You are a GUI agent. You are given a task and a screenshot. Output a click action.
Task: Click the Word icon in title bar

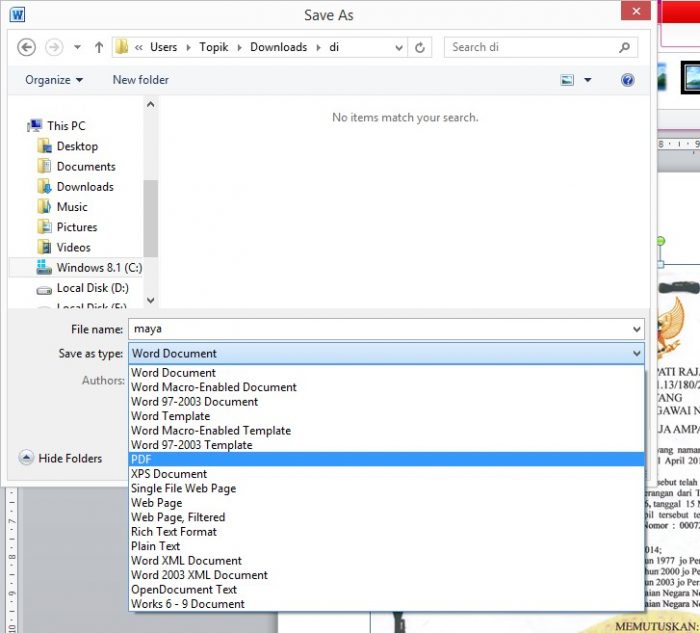pyautogui.click(x=17, y=15)
